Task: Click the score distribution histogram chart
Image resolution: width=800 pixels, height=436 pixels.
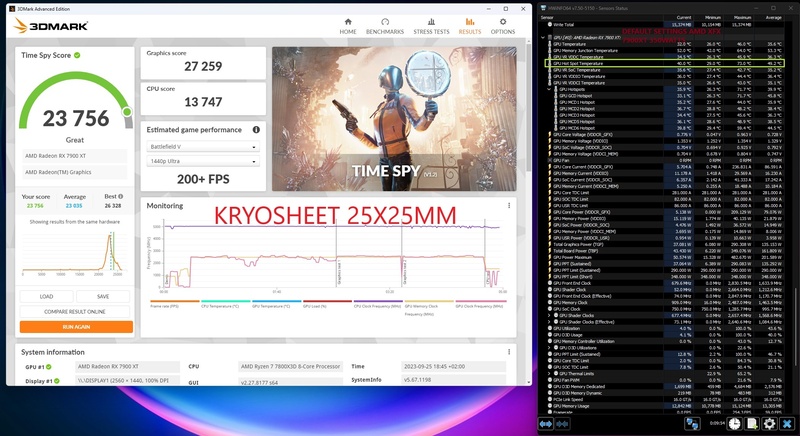Action: click(x=74, y=252)
